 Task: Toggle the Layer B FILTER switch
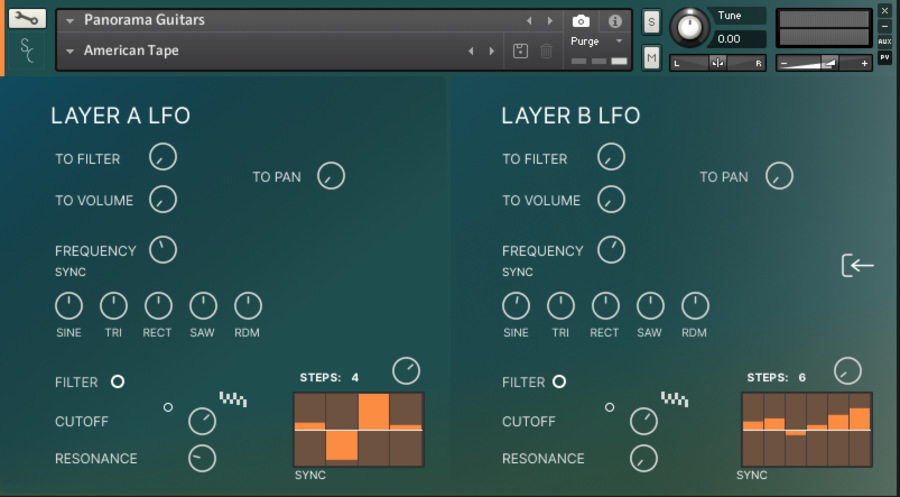[559, 382]
